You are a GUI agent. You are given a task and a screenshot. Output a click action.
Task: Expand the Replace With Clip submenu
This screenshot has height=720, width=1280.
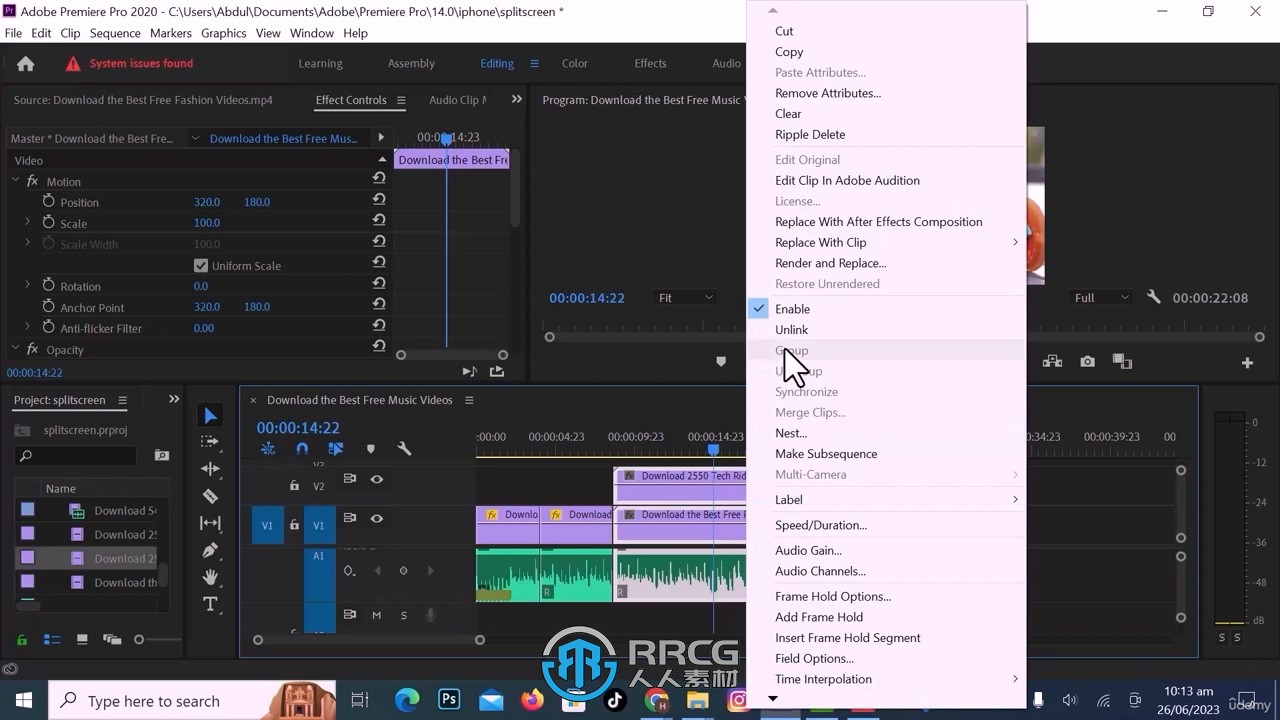point(1015,243)
